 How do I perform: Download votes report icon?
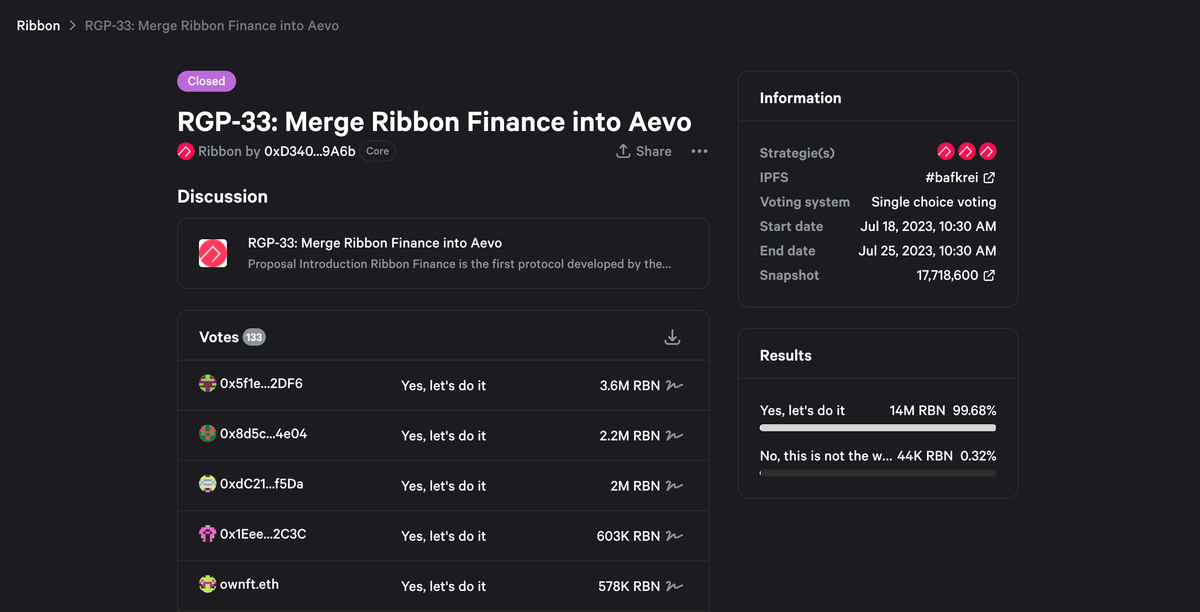tap(672, 337)
